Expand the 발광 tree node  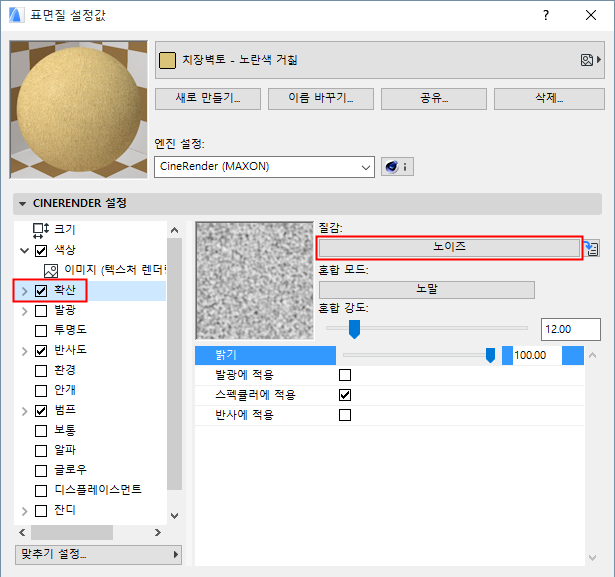pos(25,311)
